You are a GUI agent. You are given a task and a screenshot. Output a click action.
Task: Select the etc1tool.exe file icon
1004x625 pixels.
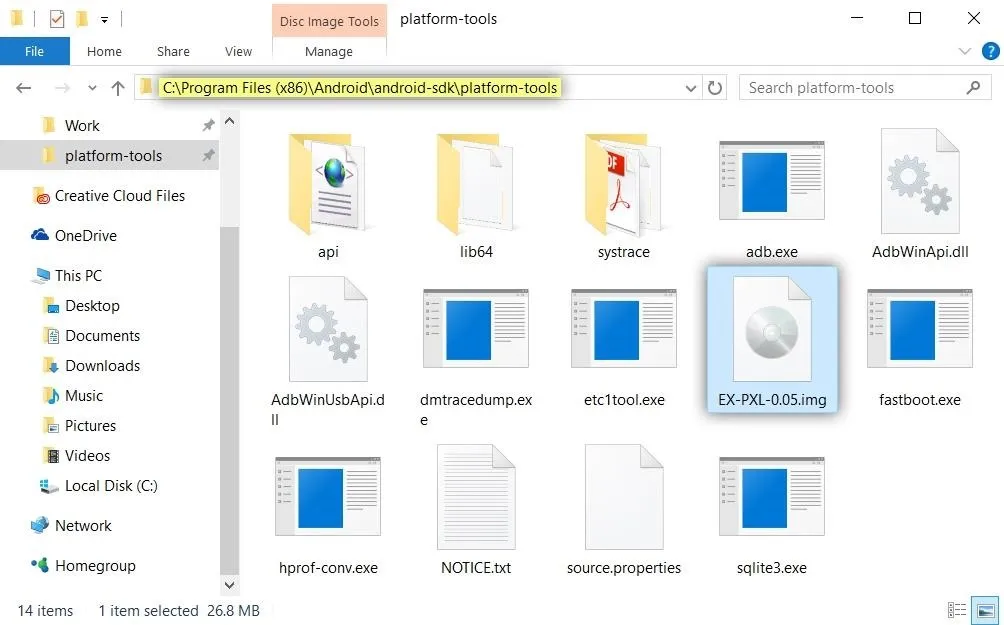624,329
